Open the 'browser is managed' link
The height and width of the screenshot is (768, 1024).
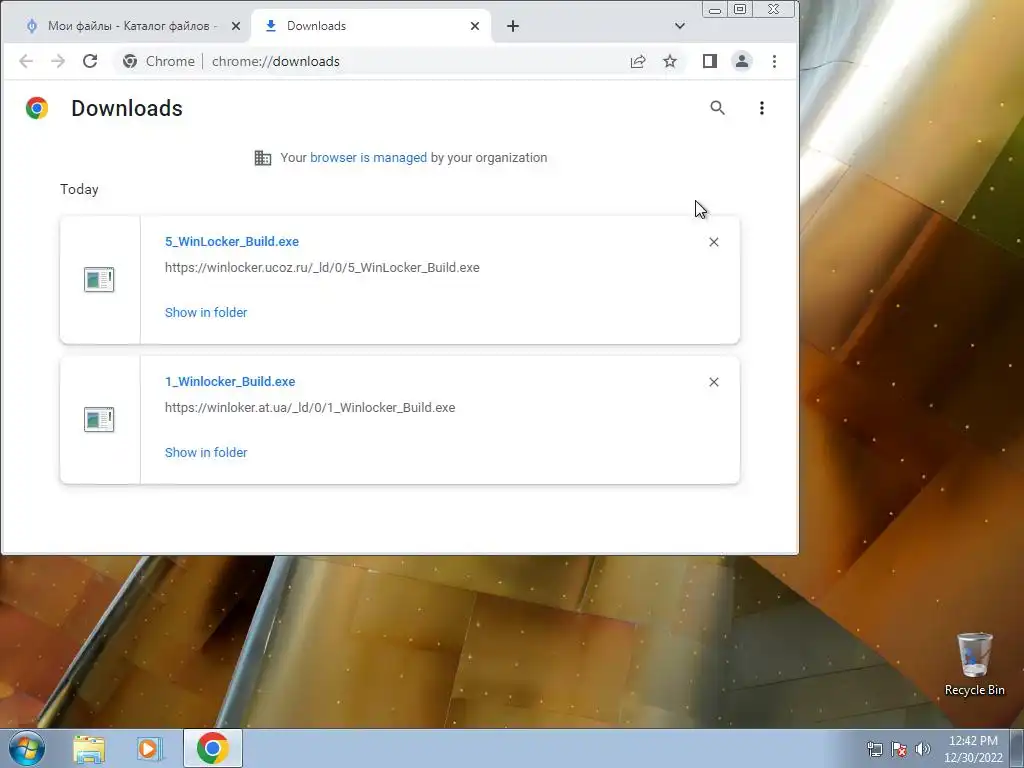pos(368,157)
